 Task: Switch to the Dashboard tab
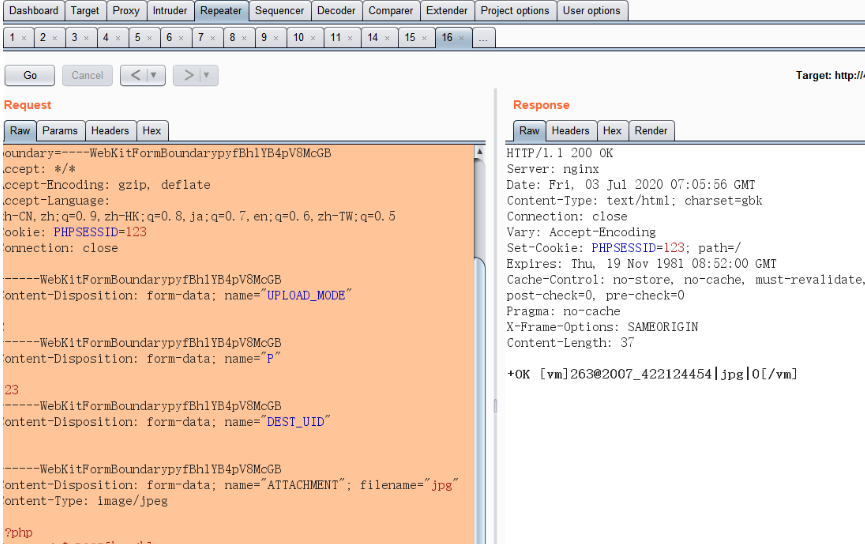pos(34,10)
